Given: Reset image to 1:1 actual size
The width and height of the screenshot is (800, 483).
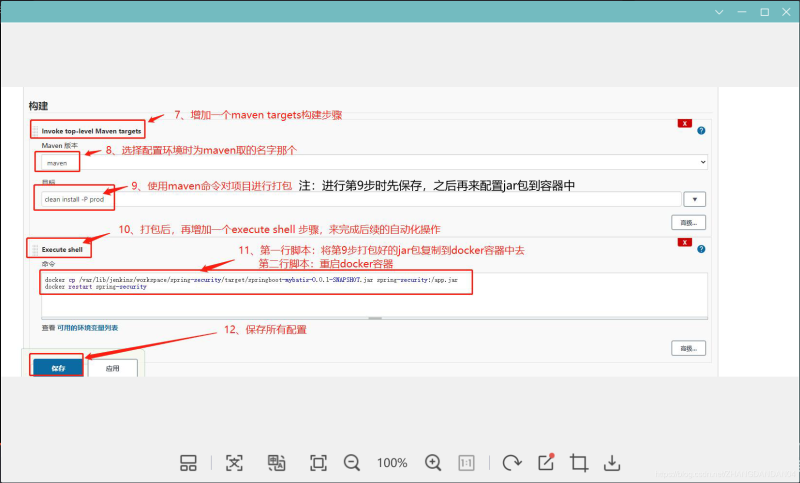Looking at the screenshot, I should [466, 463].
